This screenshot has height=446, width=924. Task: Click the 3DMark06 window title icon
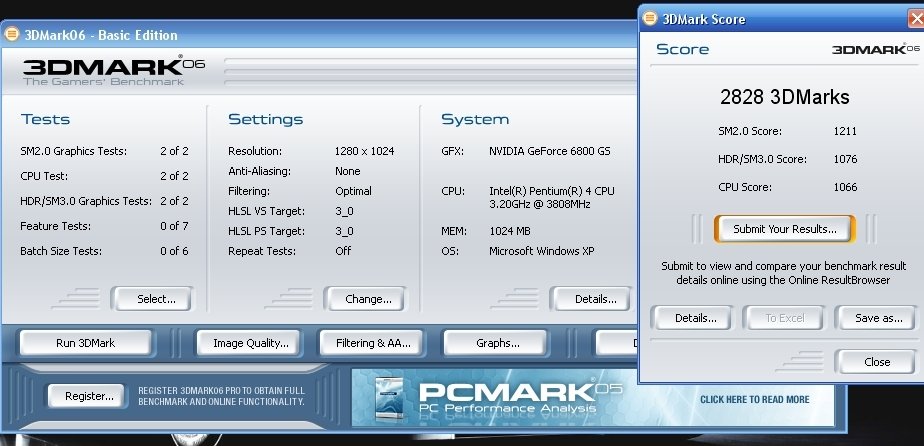point(11,34)
